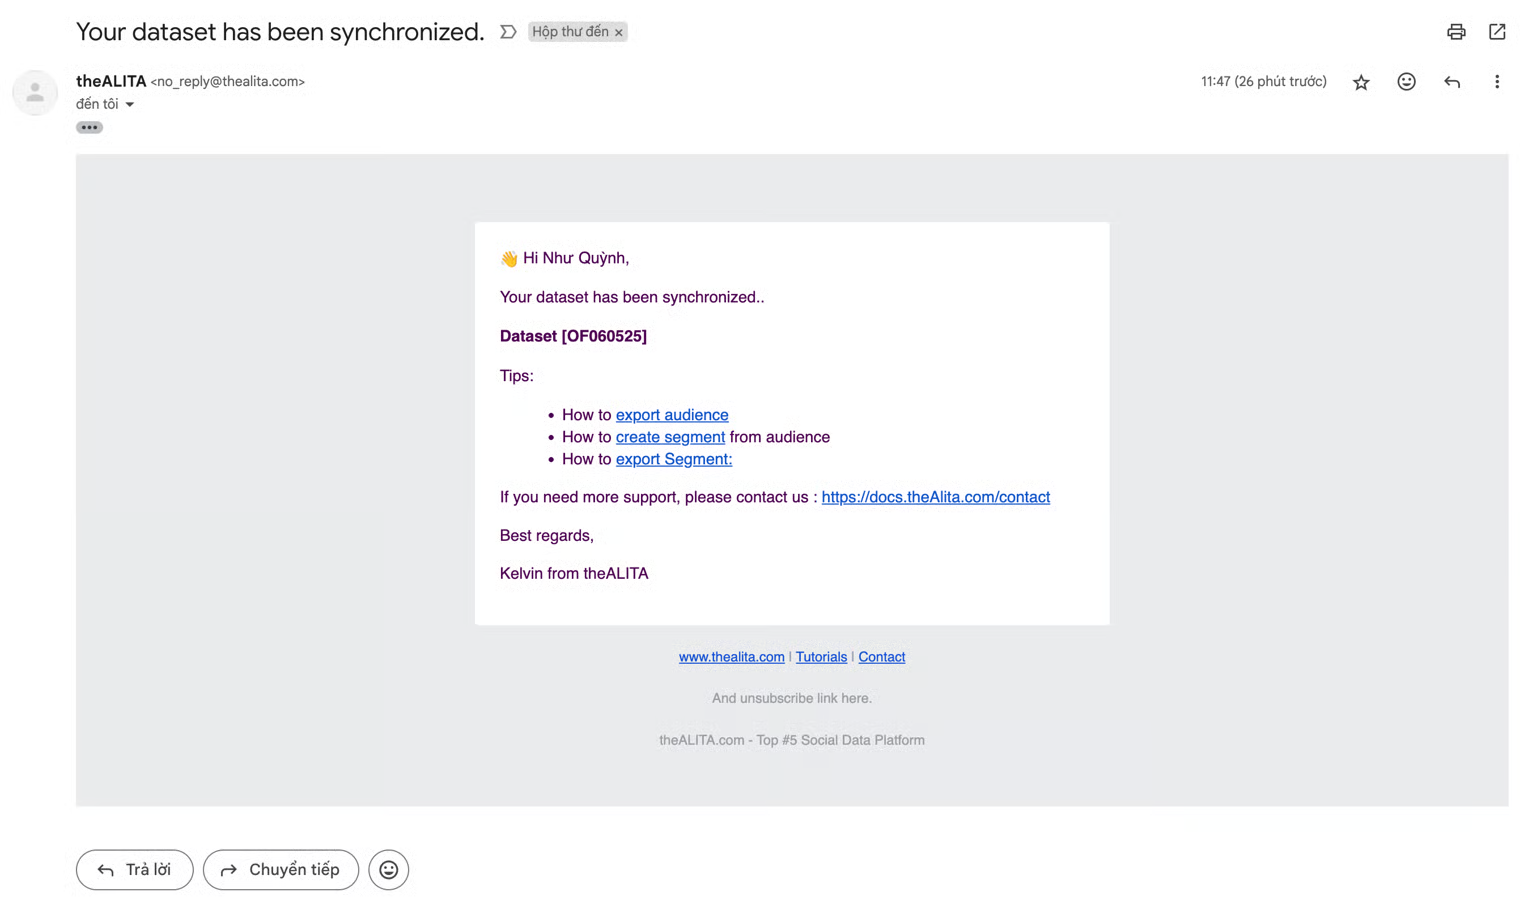Viewport: 1520px width, 922px height.
Task: Toggle the importance marker next to subject
Action: pos(508,32)
